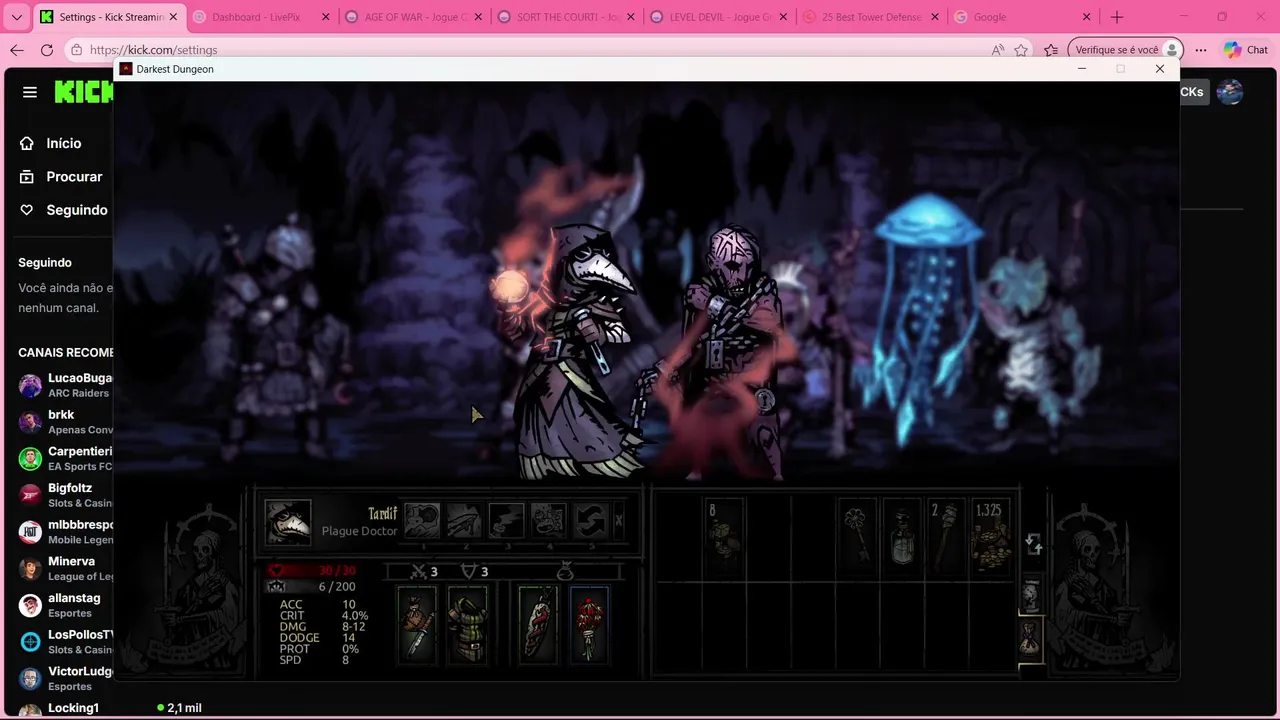This screenshot has height=720, width=1280.
Task: Open the Bigfoltz channel avatar
Action: (x=30, y=495)
